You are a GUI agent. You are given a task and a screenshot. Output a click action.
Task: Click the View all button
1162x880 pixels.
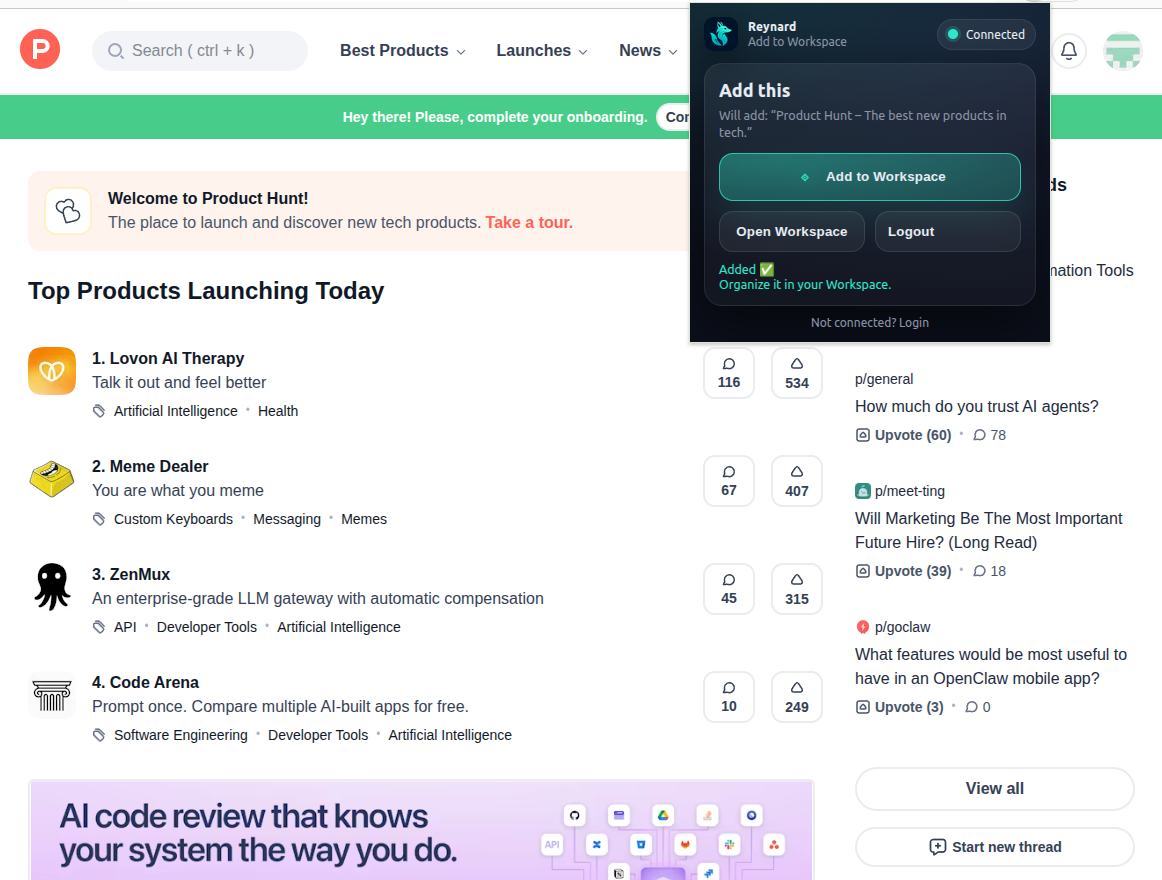(x=995, y=789)
